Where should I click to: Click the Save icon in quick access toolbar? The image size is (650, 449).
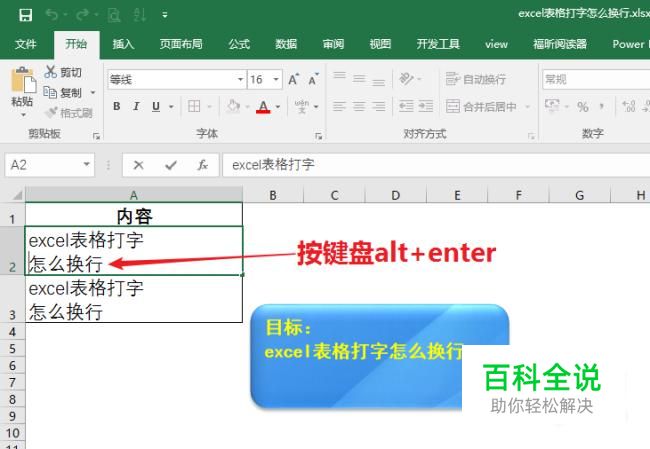pyautogui.click(x=26, y=15)
